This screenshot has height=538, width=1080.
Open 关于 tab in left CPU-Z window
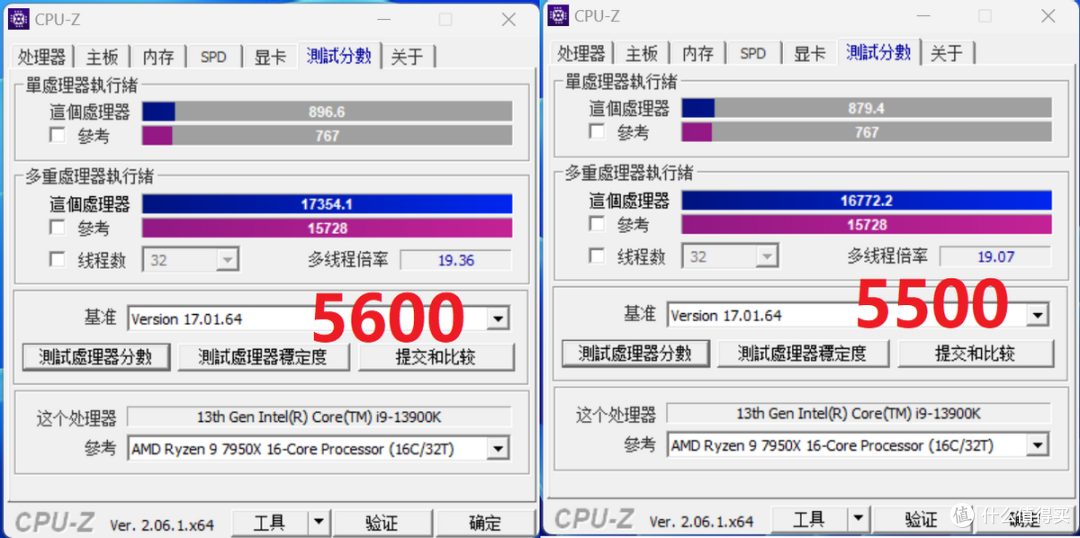pos(408,56)
